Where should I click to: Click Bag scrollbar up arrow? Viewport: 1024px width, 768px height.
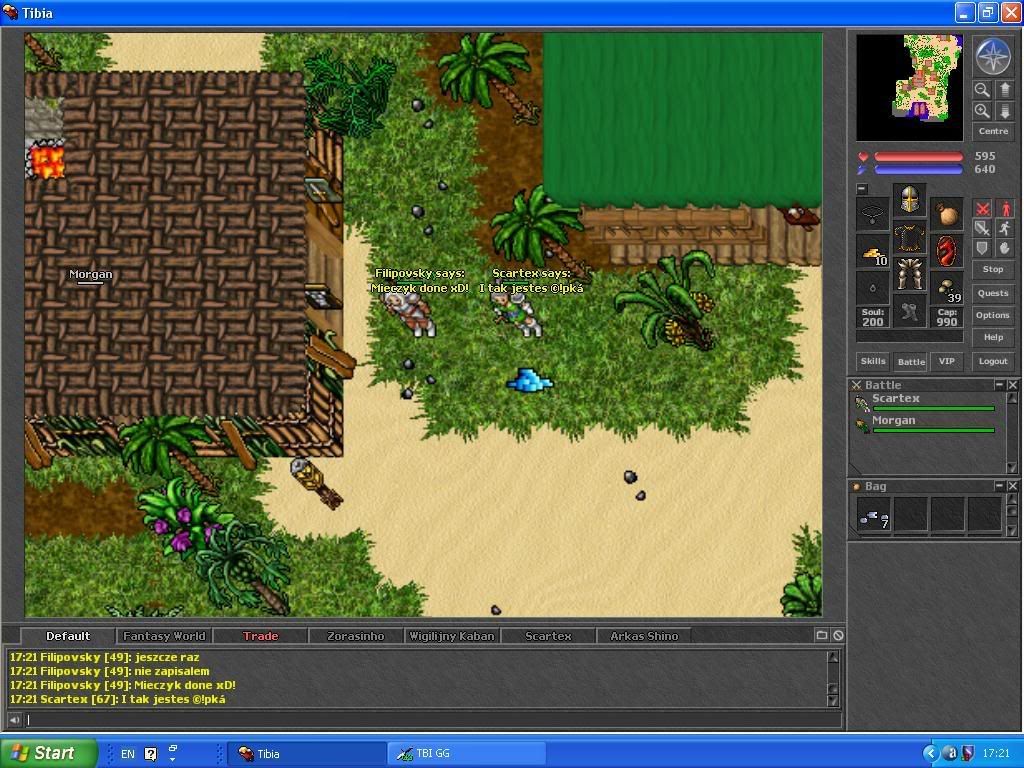click(x=1012, y=500)
